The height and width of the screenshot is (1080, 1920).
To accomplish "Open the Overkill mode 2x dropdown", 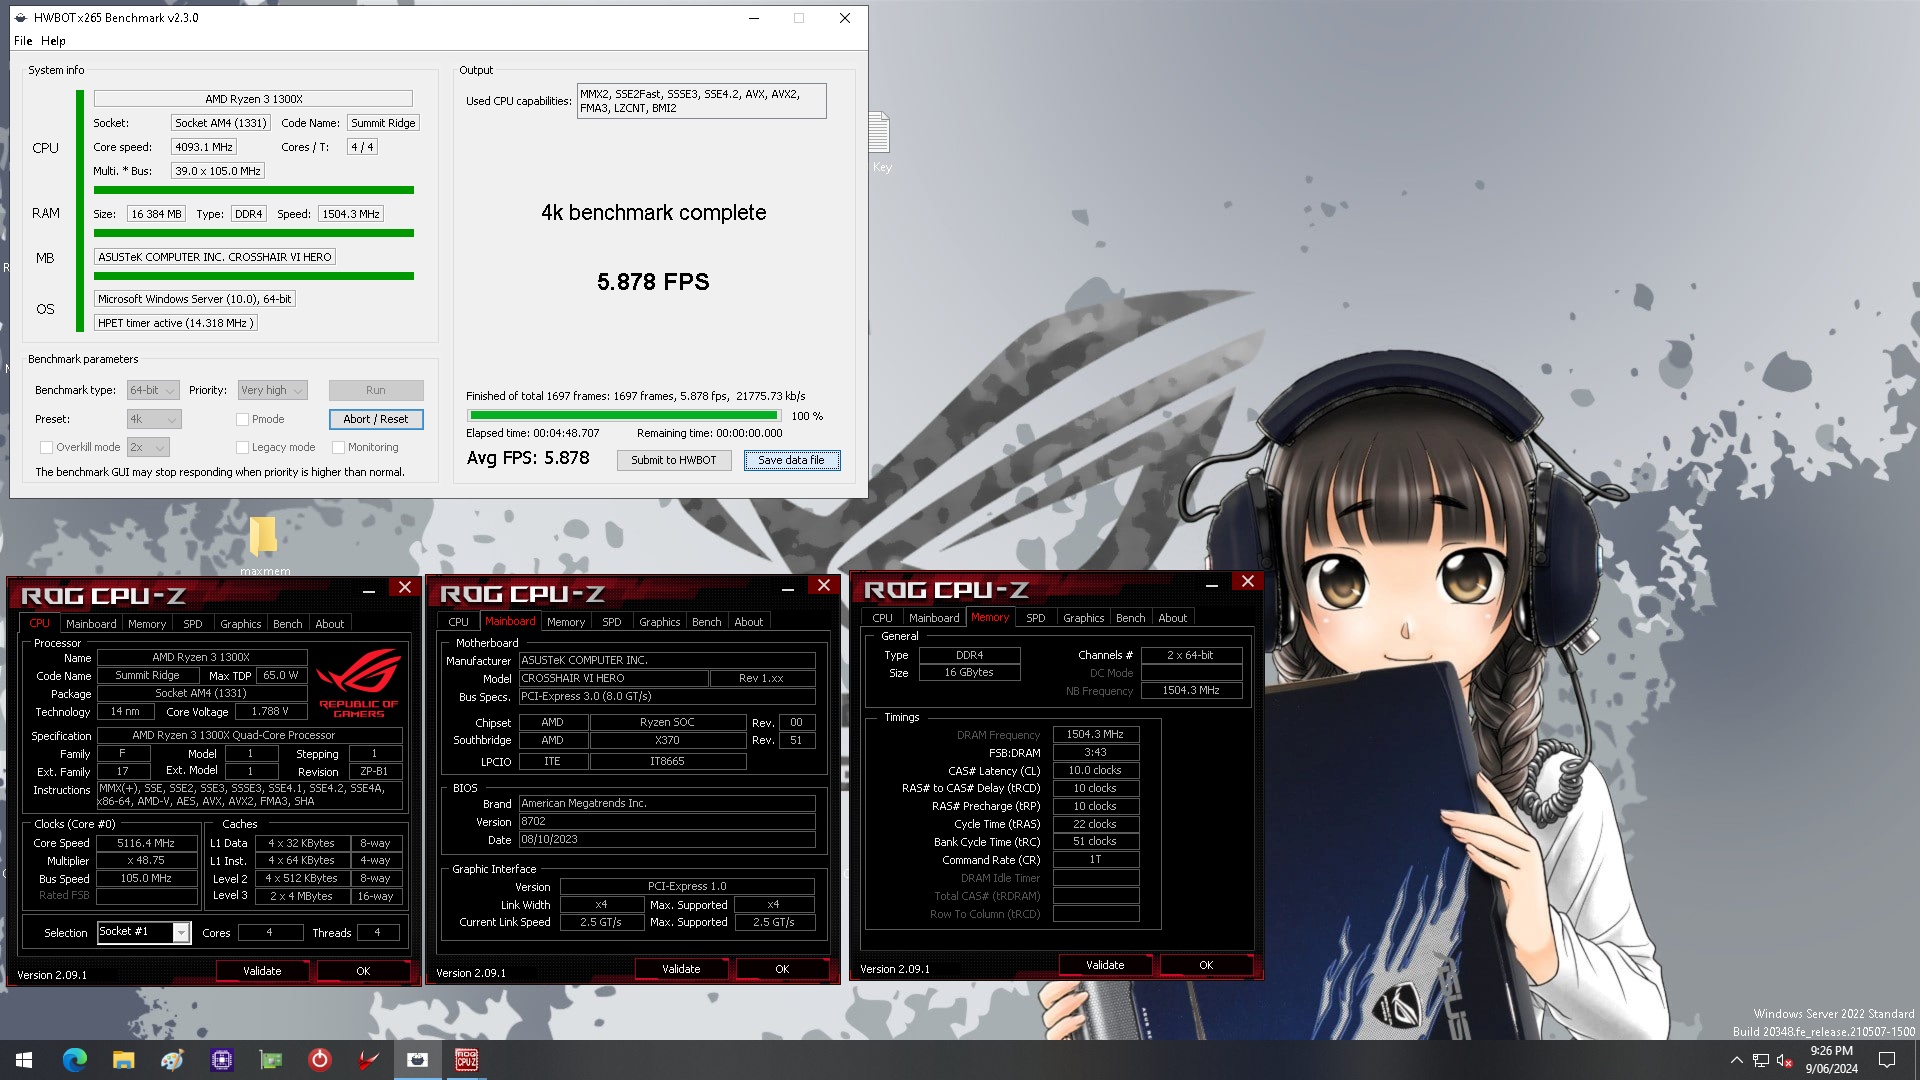I will (148, 447).
